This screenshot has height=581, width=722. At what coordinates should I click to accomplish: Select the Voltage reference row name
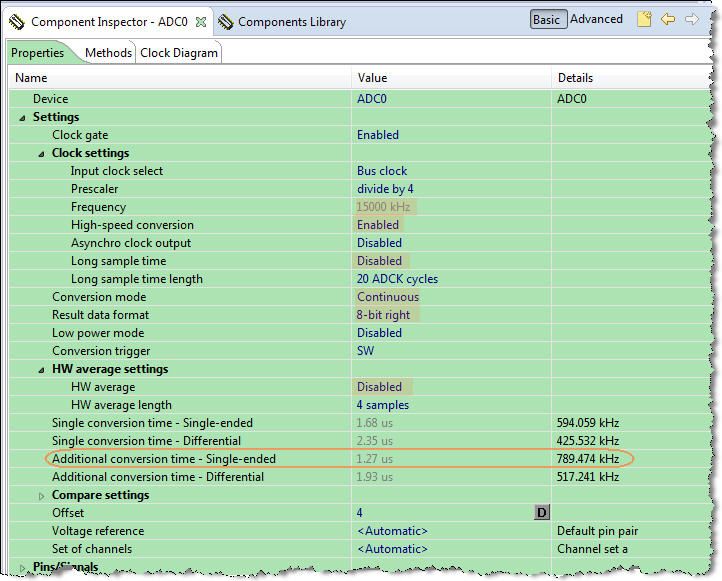[x=98, y=530]
